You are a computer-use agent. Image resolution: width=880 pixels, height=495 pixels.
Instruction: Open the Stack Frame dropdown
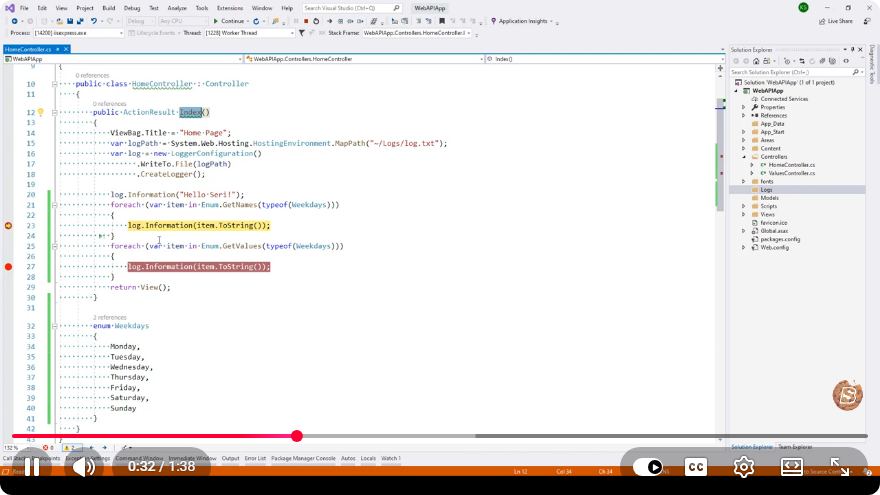(x=416, y=33)
